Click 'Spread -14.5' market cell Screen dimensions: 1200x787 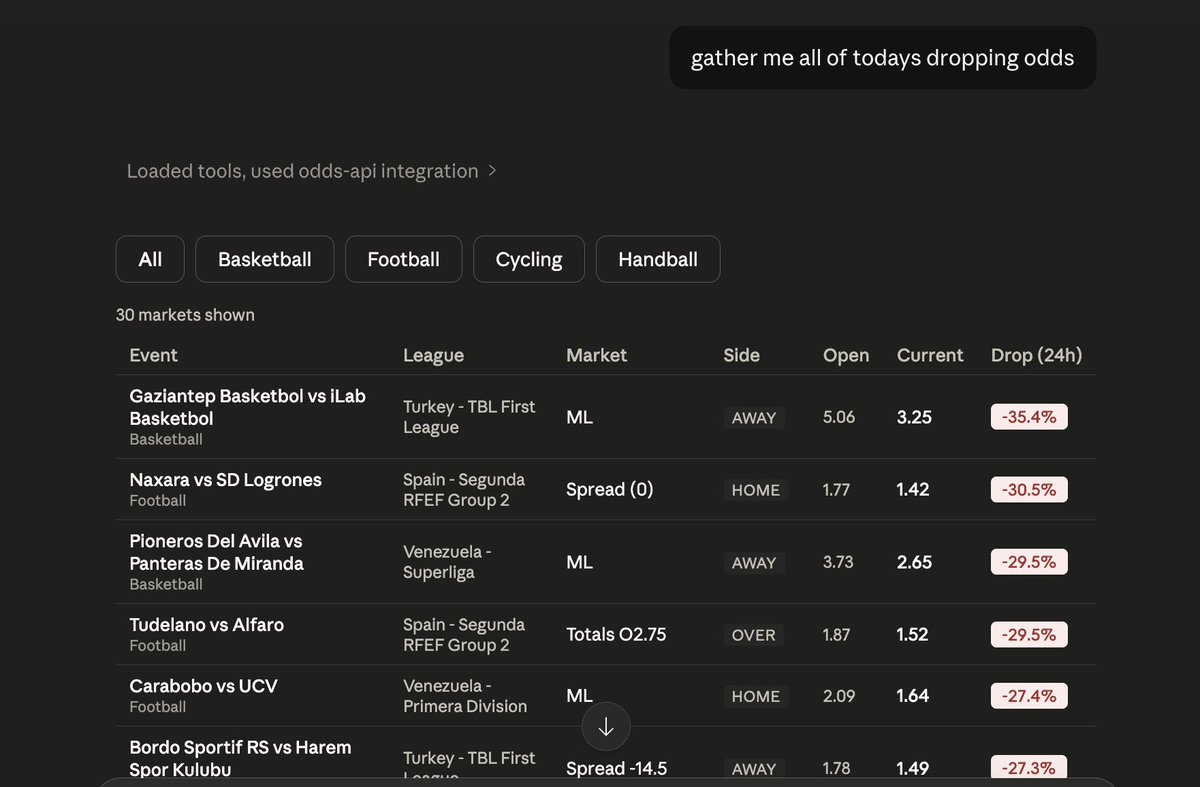616,768
